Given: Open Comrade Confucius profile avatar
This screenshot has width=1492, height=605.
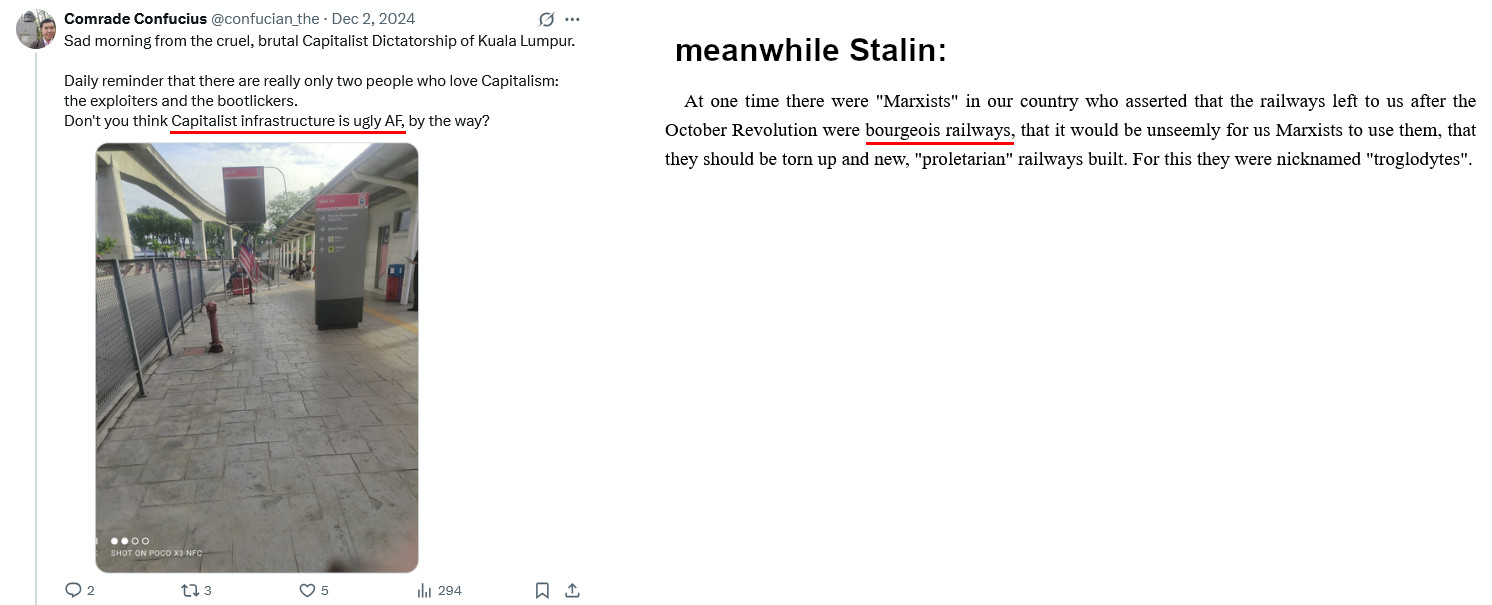Looking at the screenshot, I should (36, 29).
